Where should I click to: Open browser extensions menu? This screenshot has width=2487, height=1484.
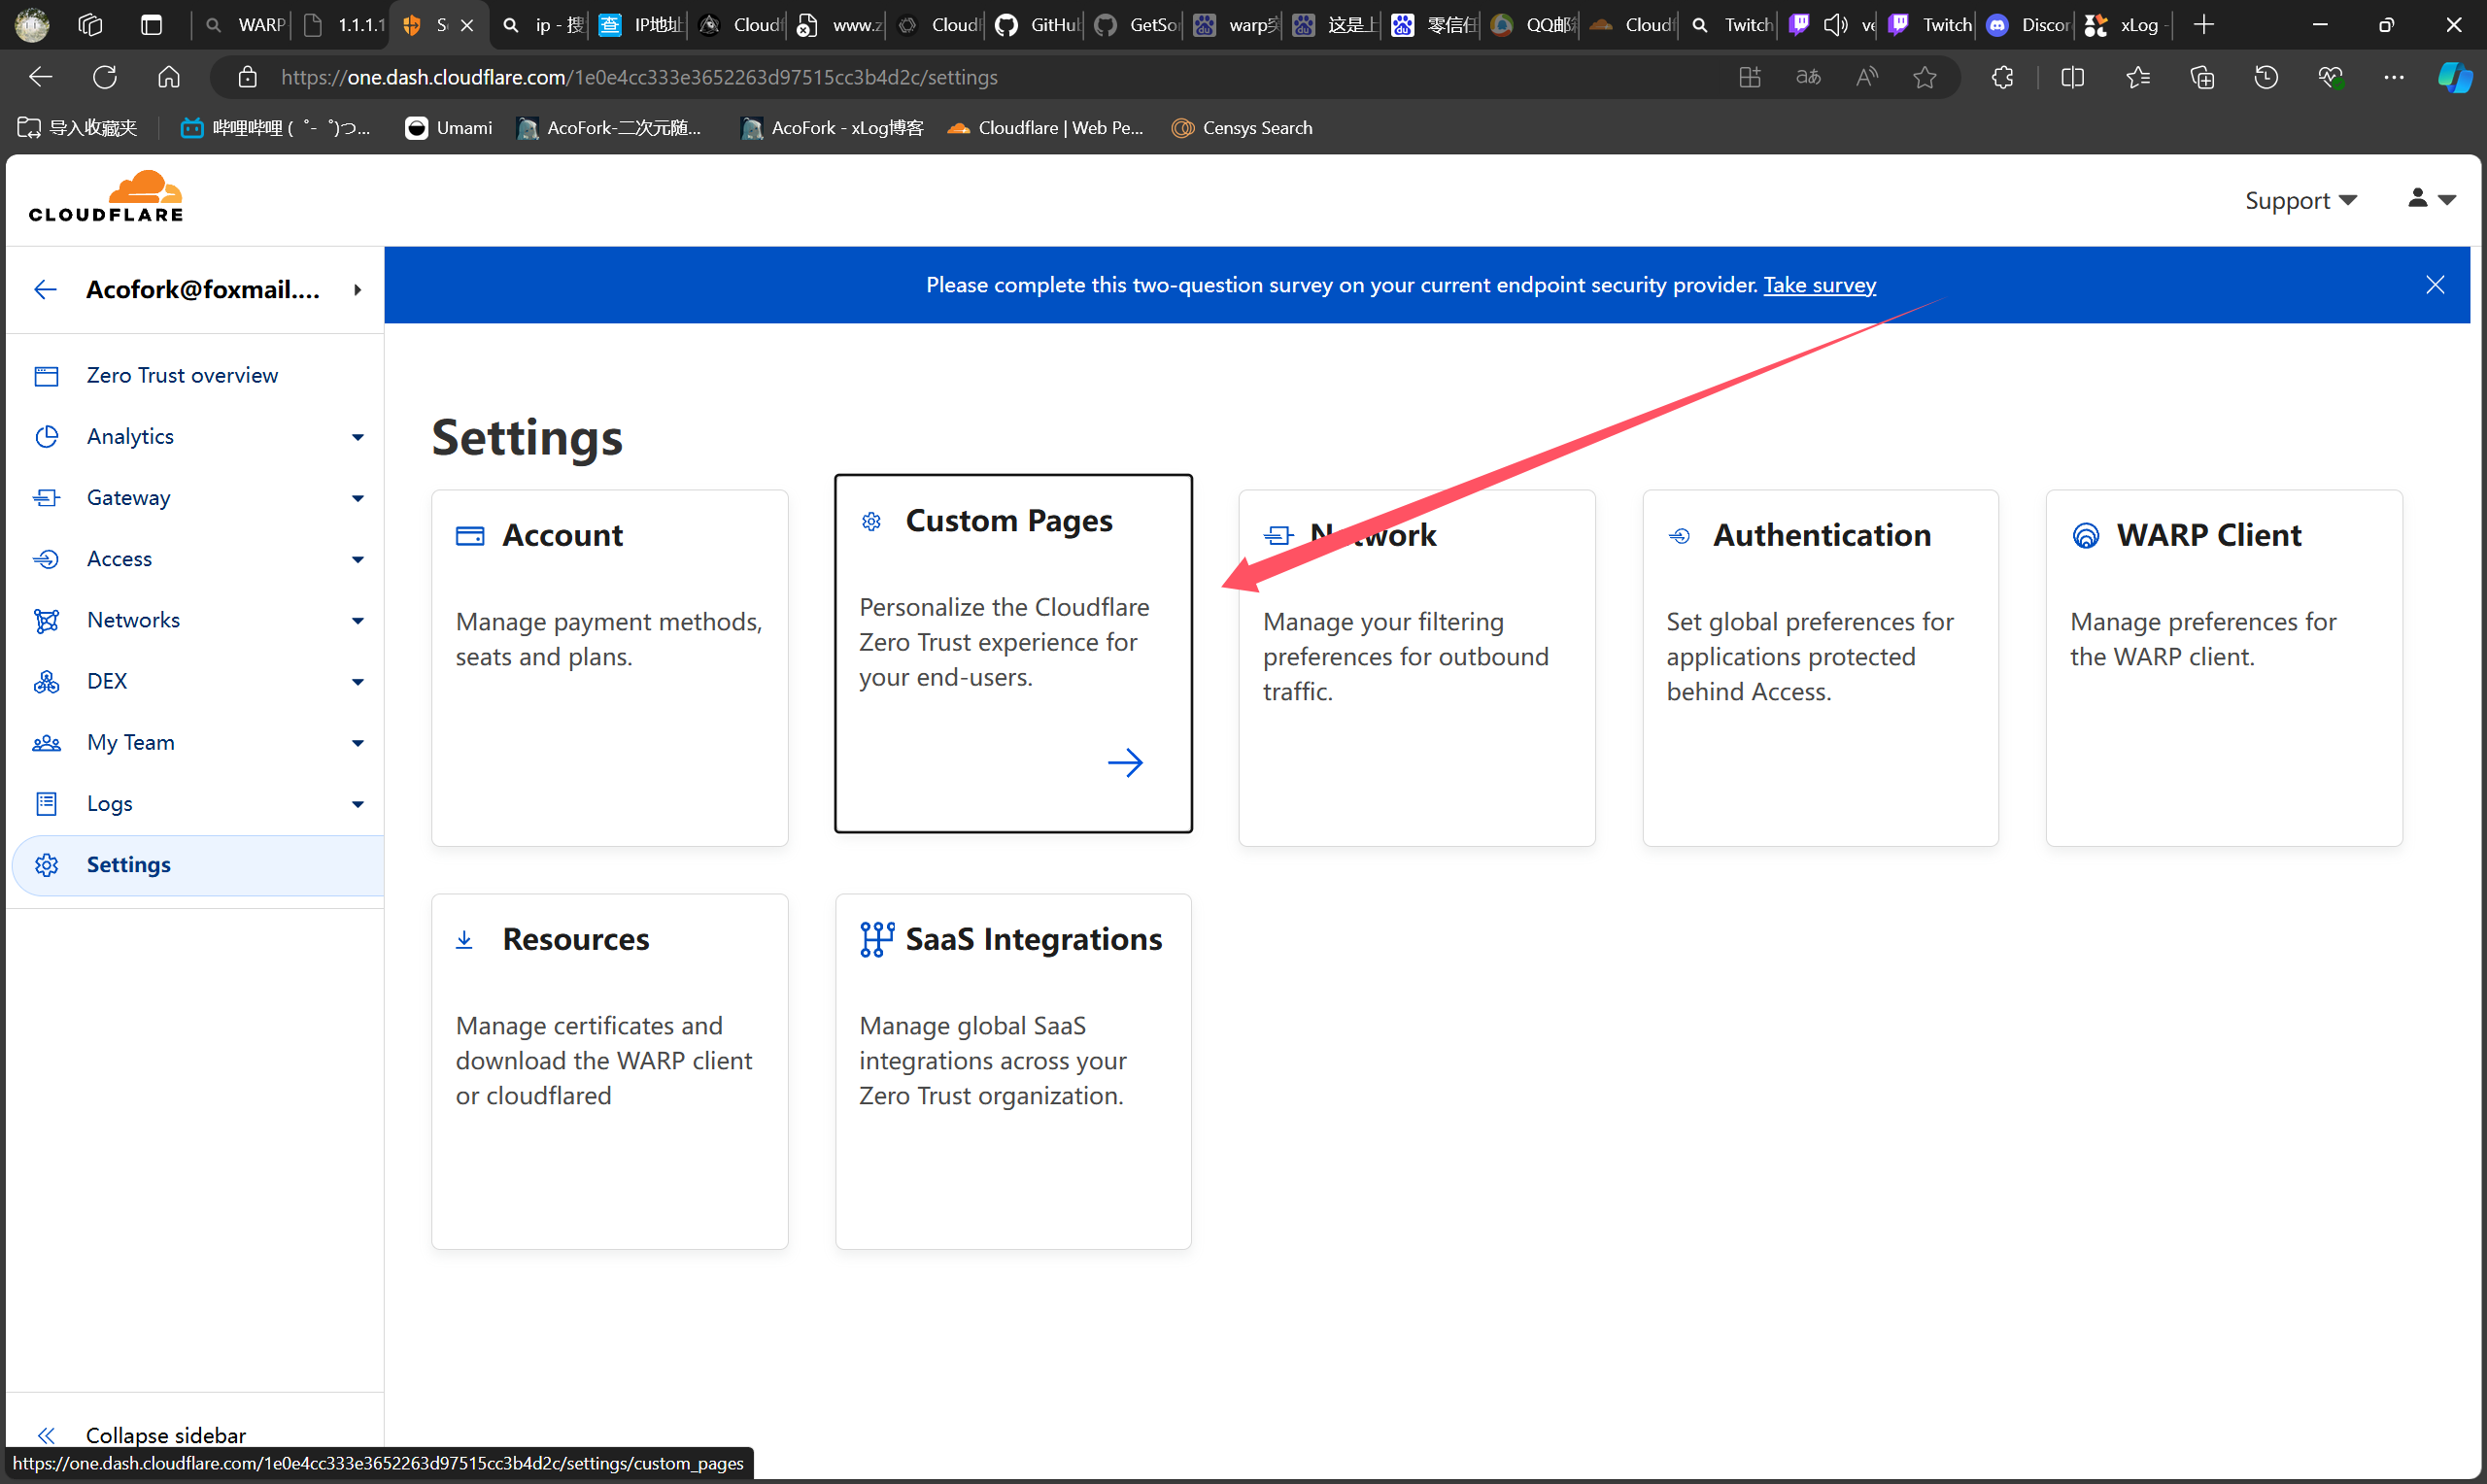coord(2002,77)
